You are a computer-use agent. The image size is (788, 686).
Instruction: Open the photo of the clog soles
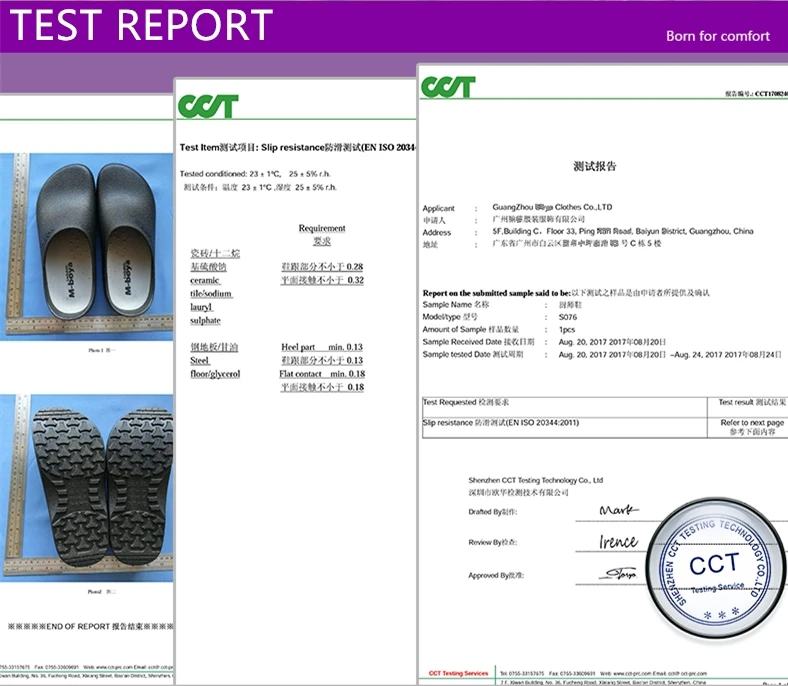(86, 488)
